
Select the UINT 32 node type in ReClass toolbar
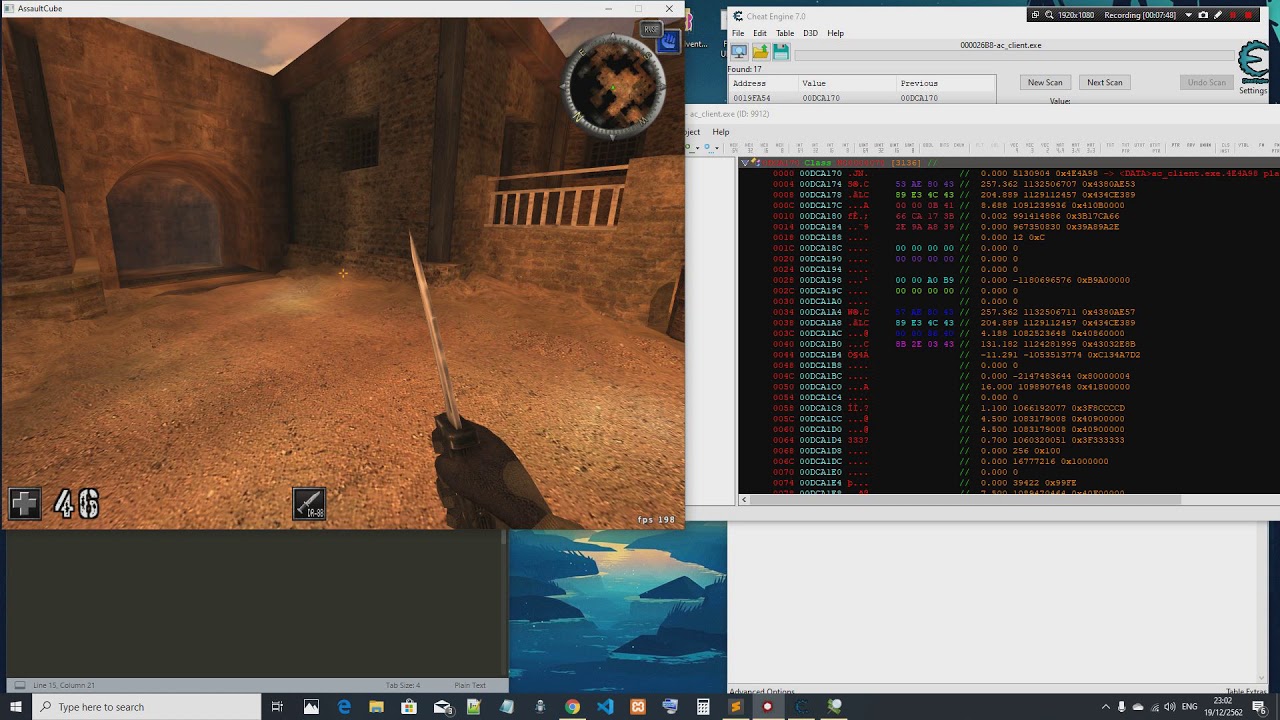(879, 147)
